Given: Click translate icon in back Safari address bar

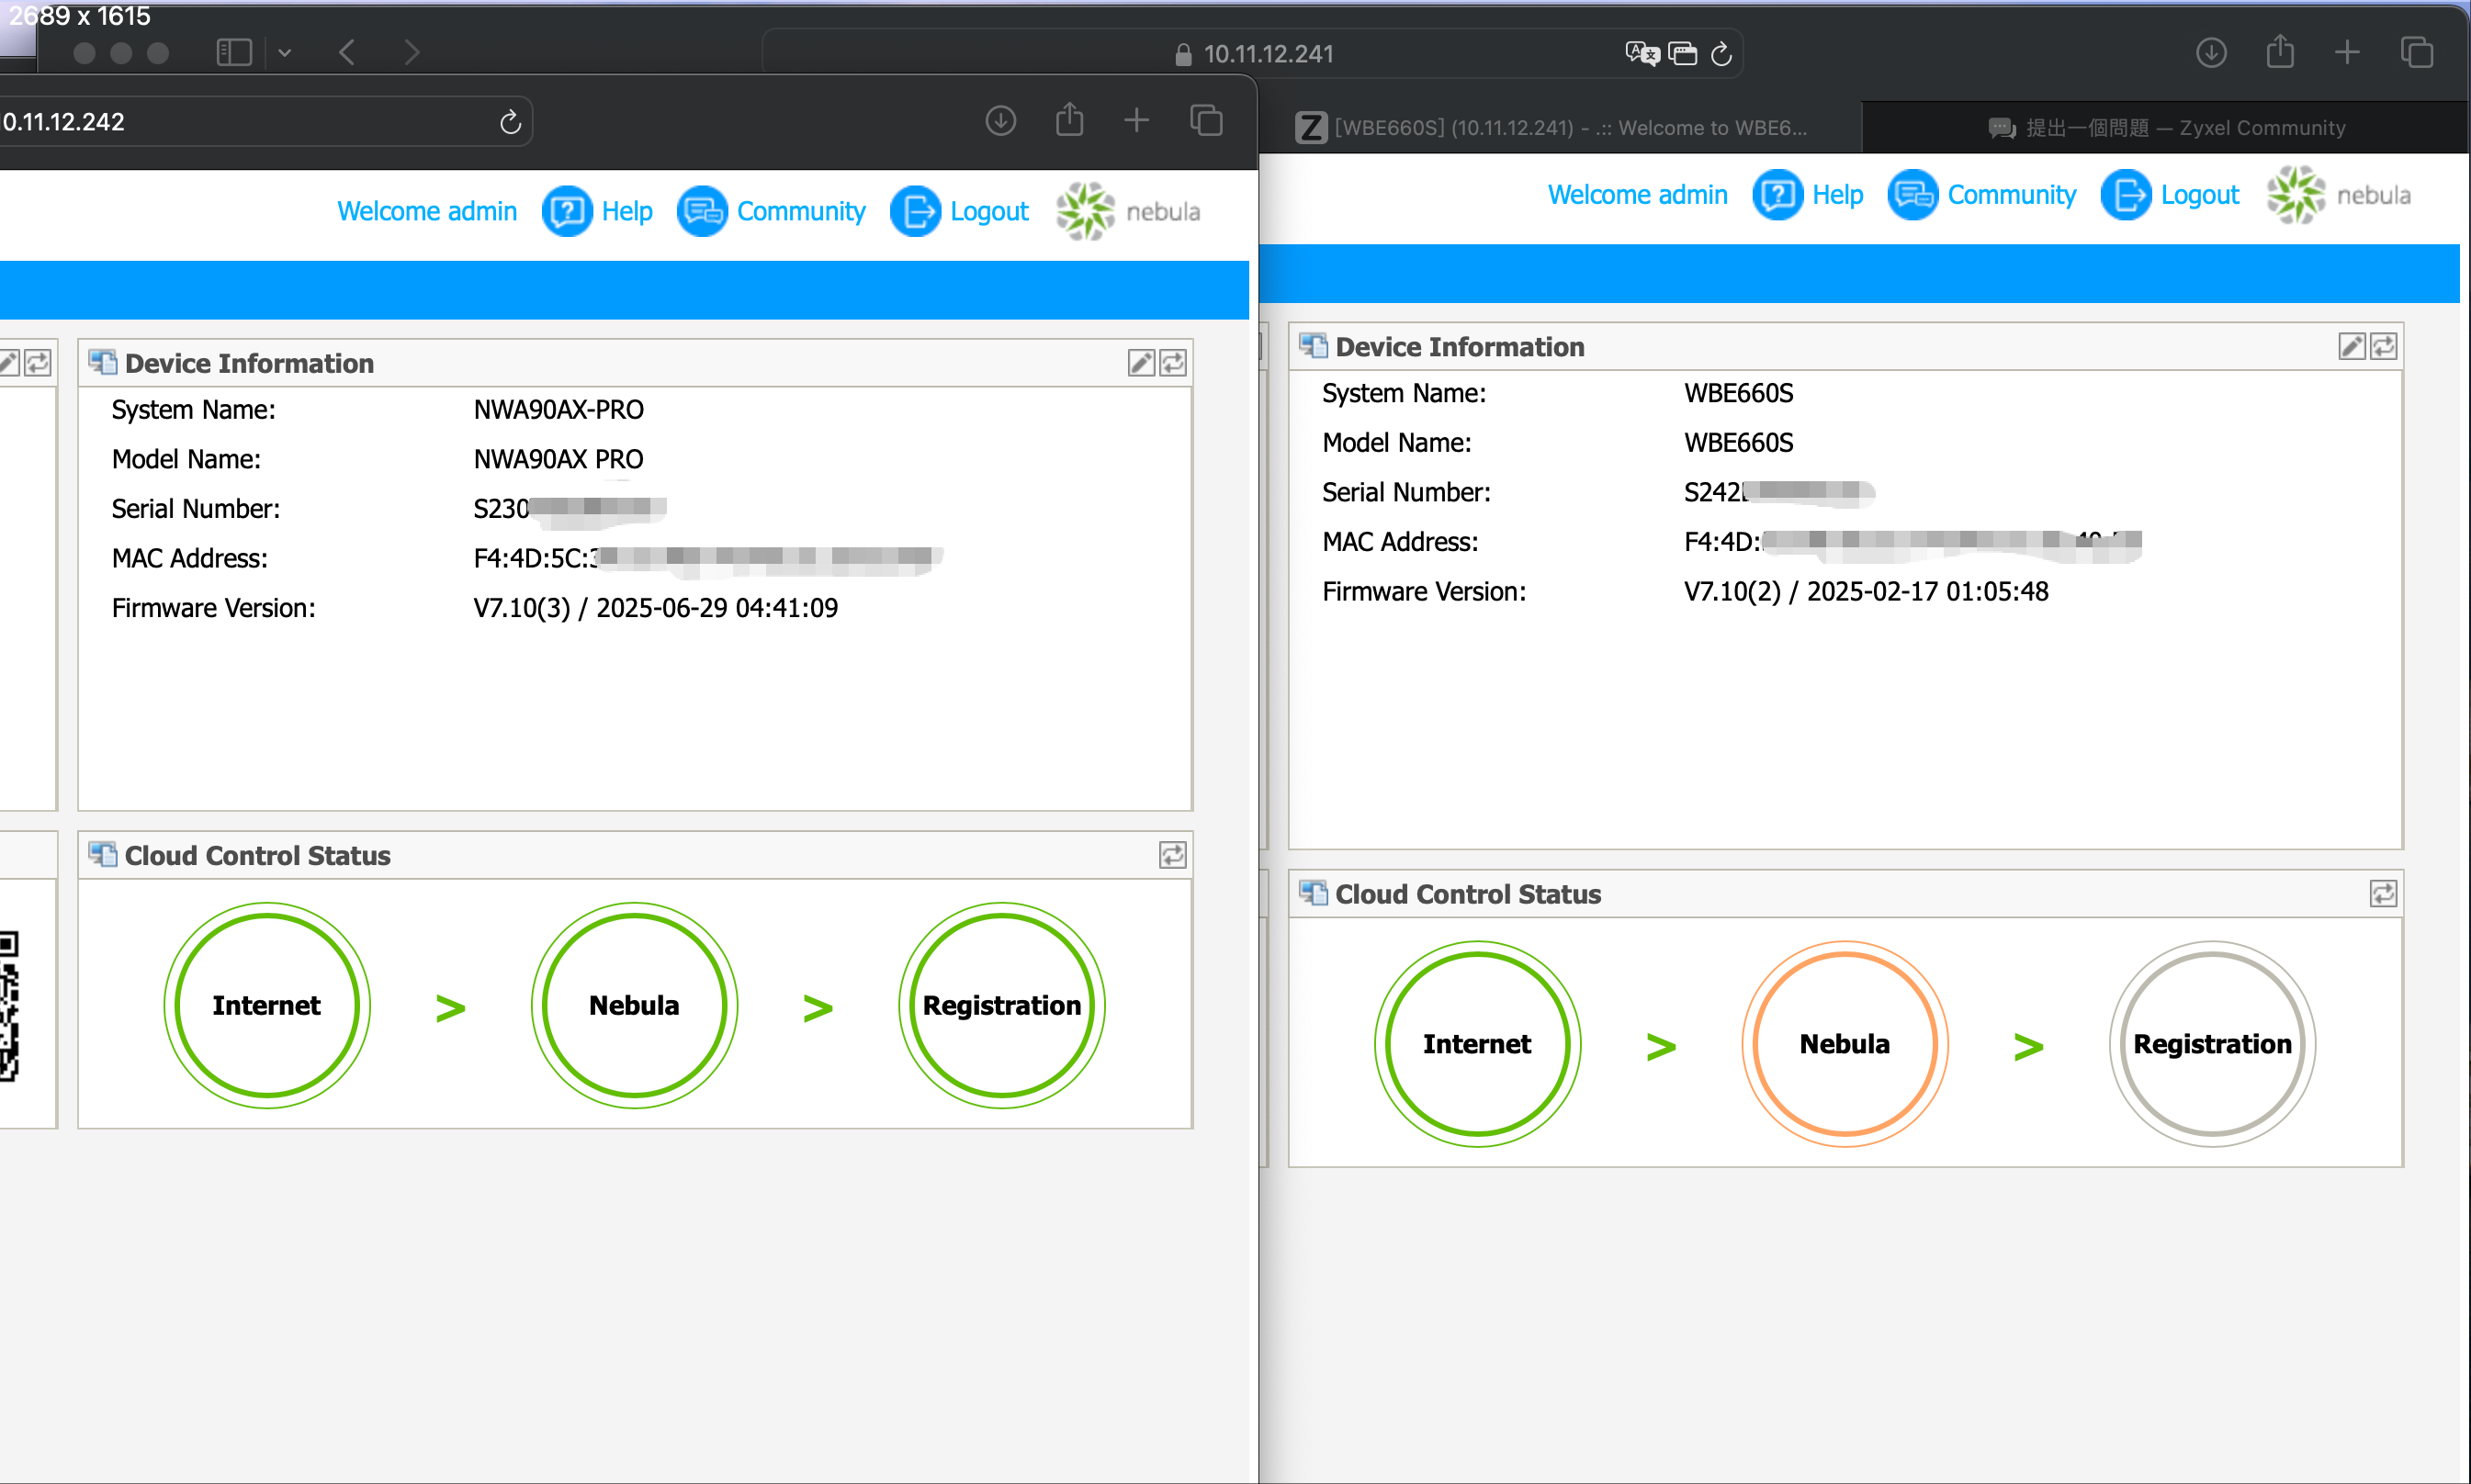Looking at the screenshot, I should pyautogui.click(x=1642, y=53).
